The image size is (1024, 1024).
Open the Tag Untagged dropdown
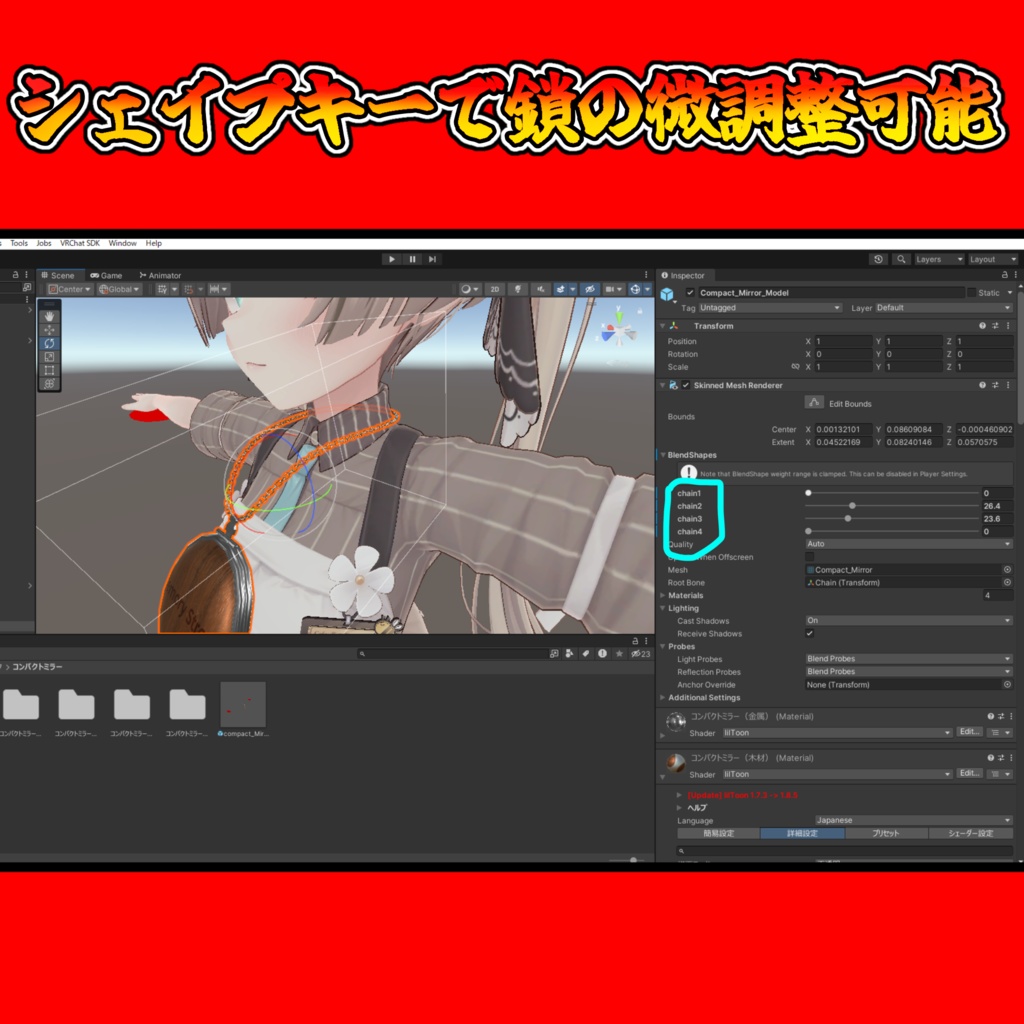[x=770, y=308]
